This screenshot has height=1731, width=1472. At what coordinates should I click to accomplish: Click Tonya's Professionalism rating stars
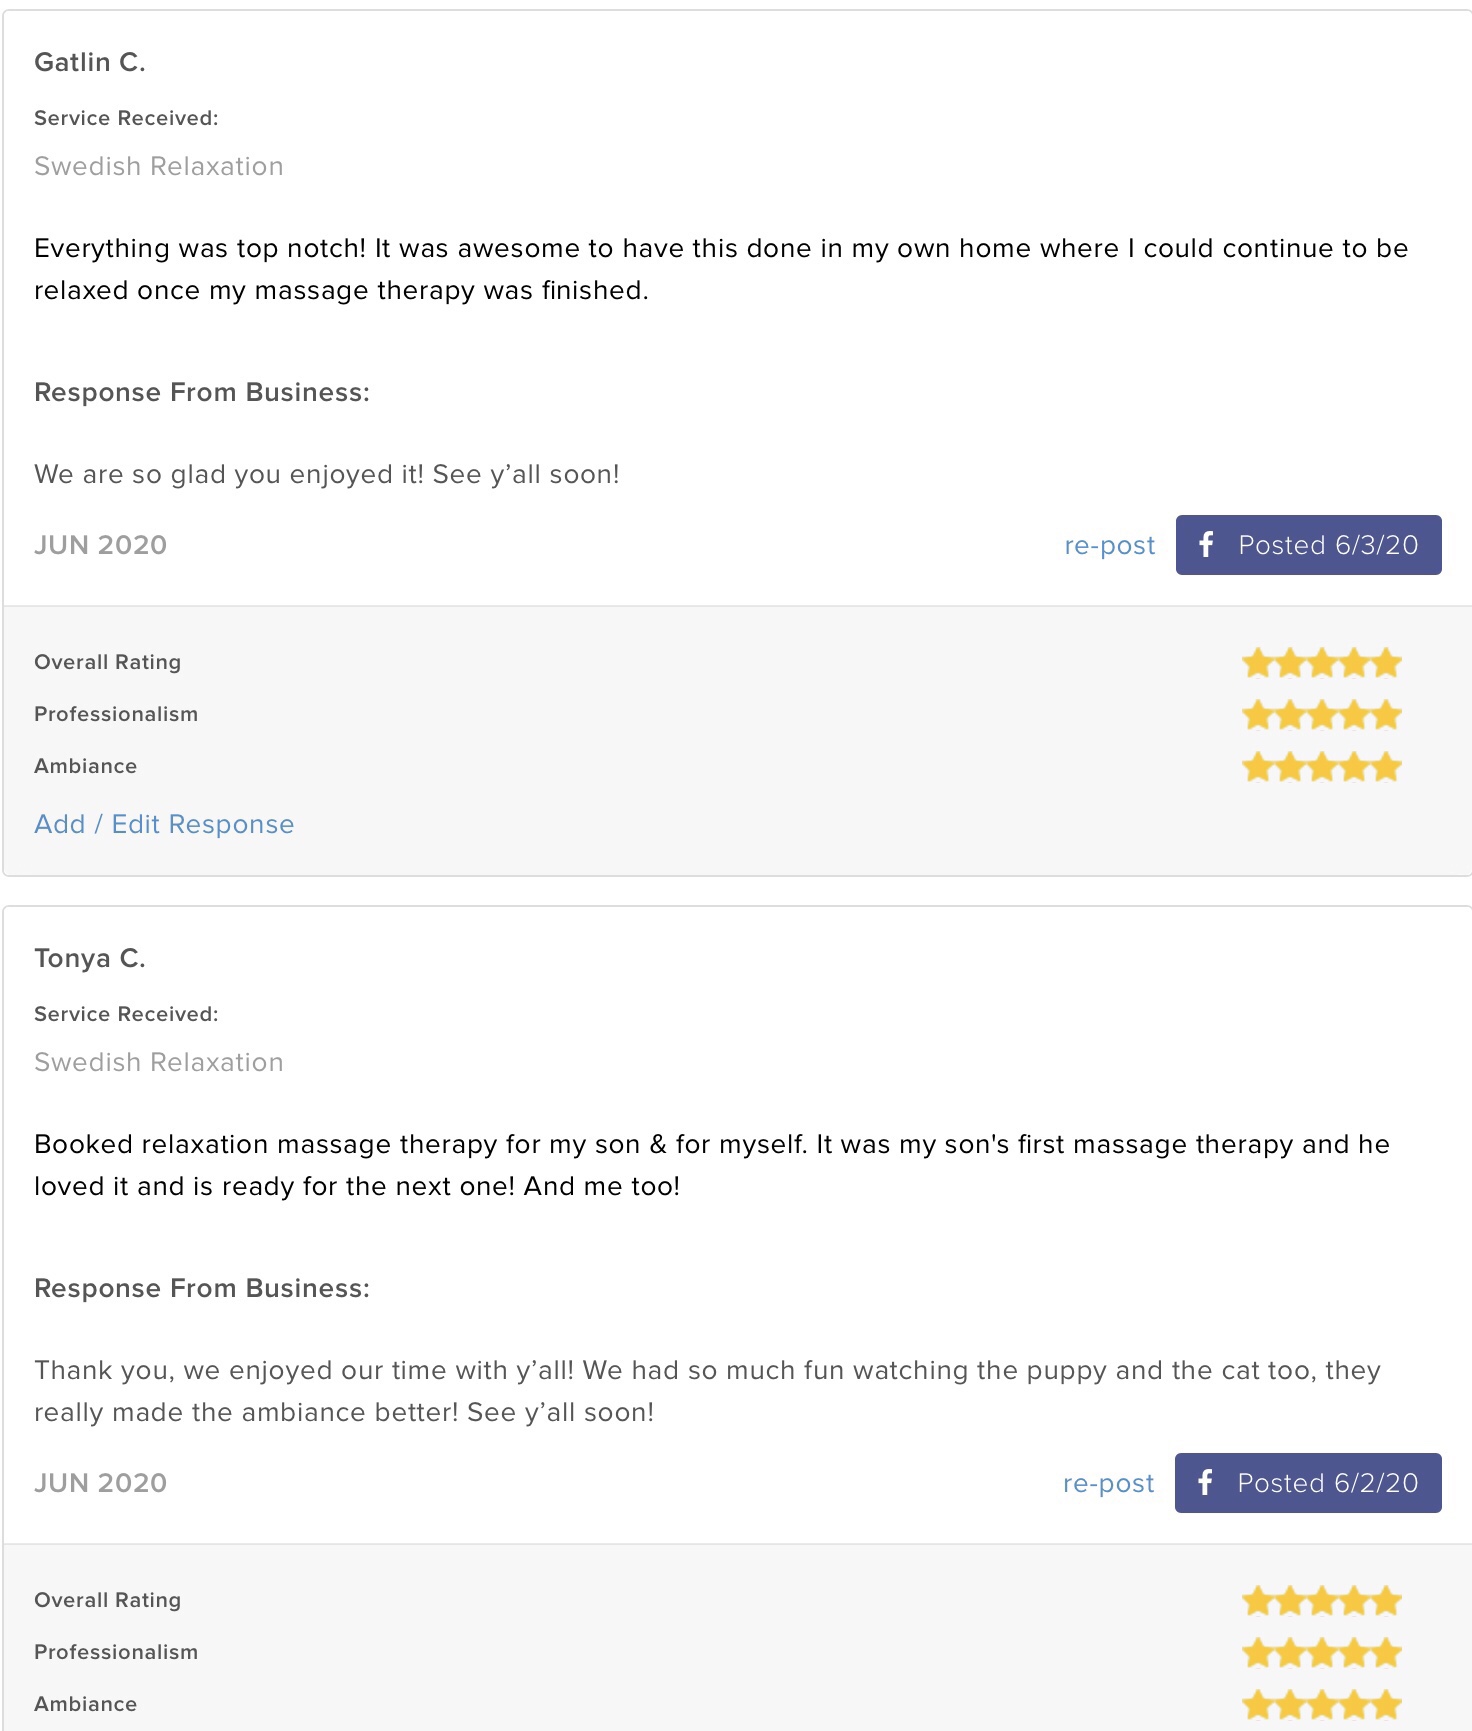[x=1321, y=1653]
